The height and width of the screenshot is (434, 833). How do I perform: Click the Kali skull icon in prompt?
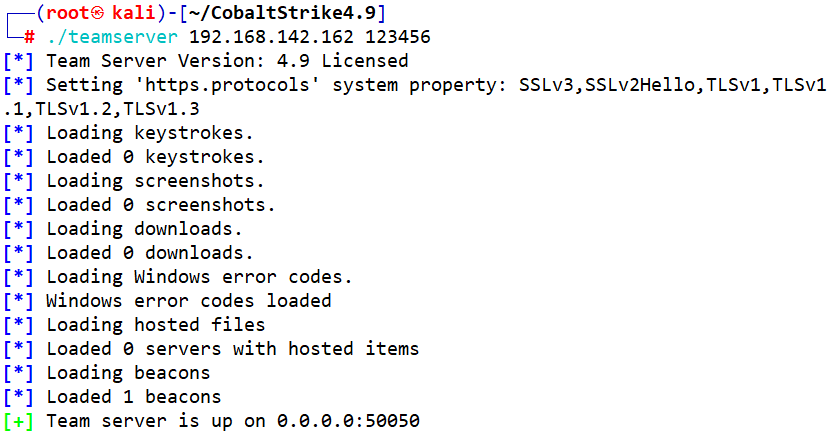click(97, 14)
